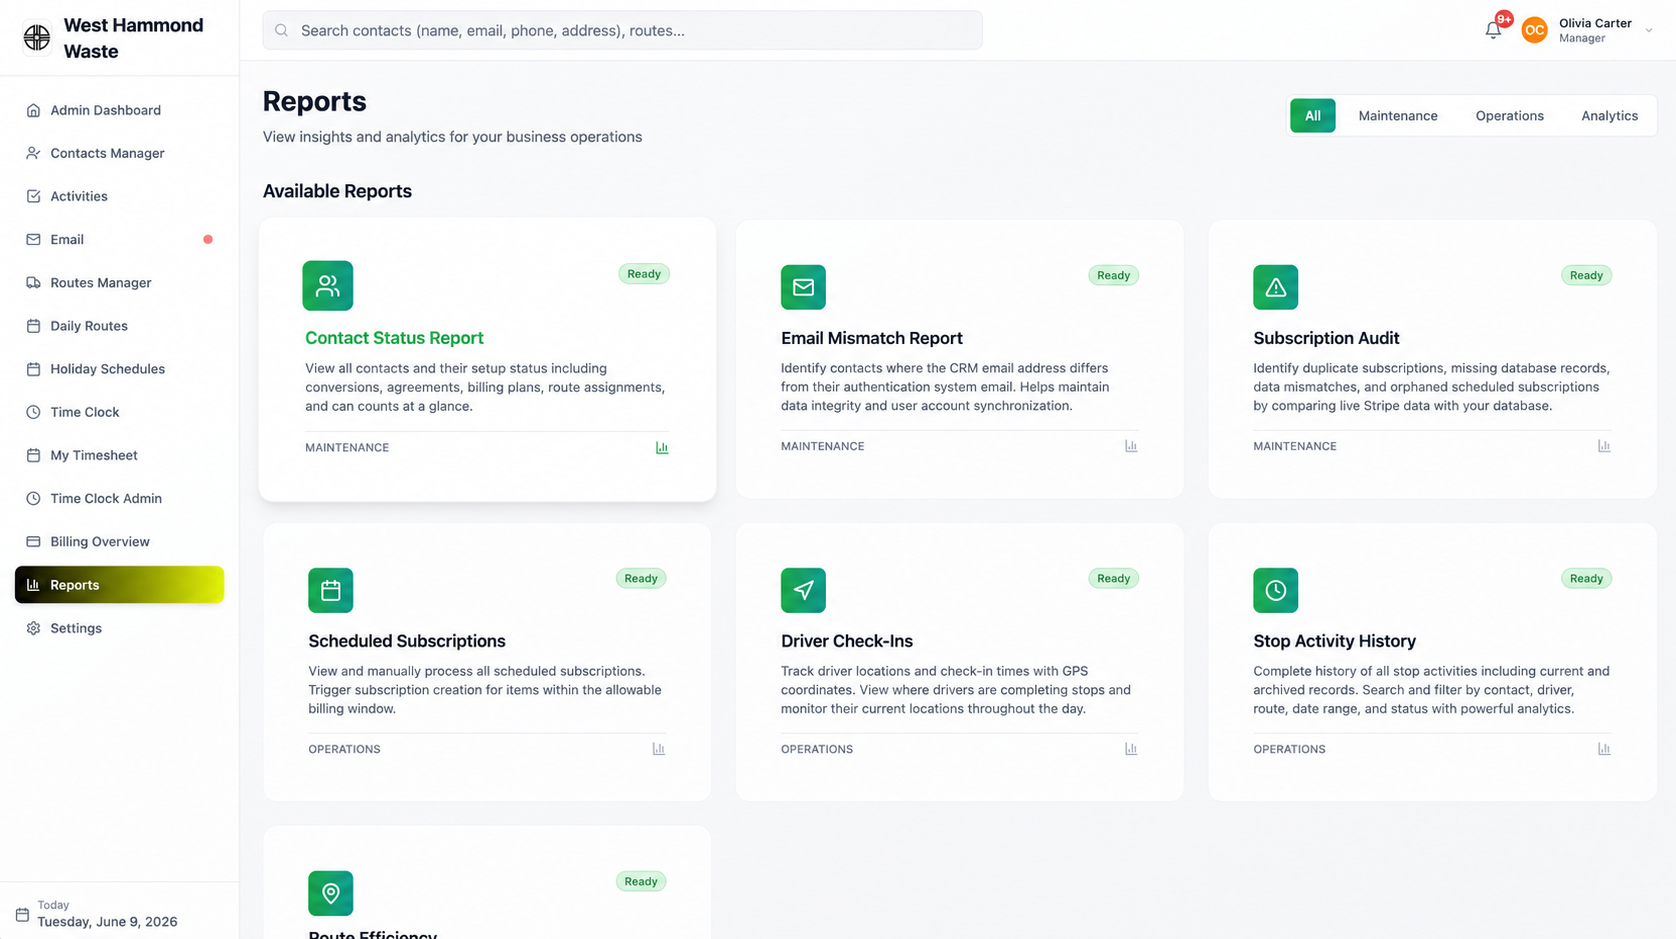Click the Holiday Schedules calendar icon
Screen dimensions: 1676x939
click(x=33, y=369)
